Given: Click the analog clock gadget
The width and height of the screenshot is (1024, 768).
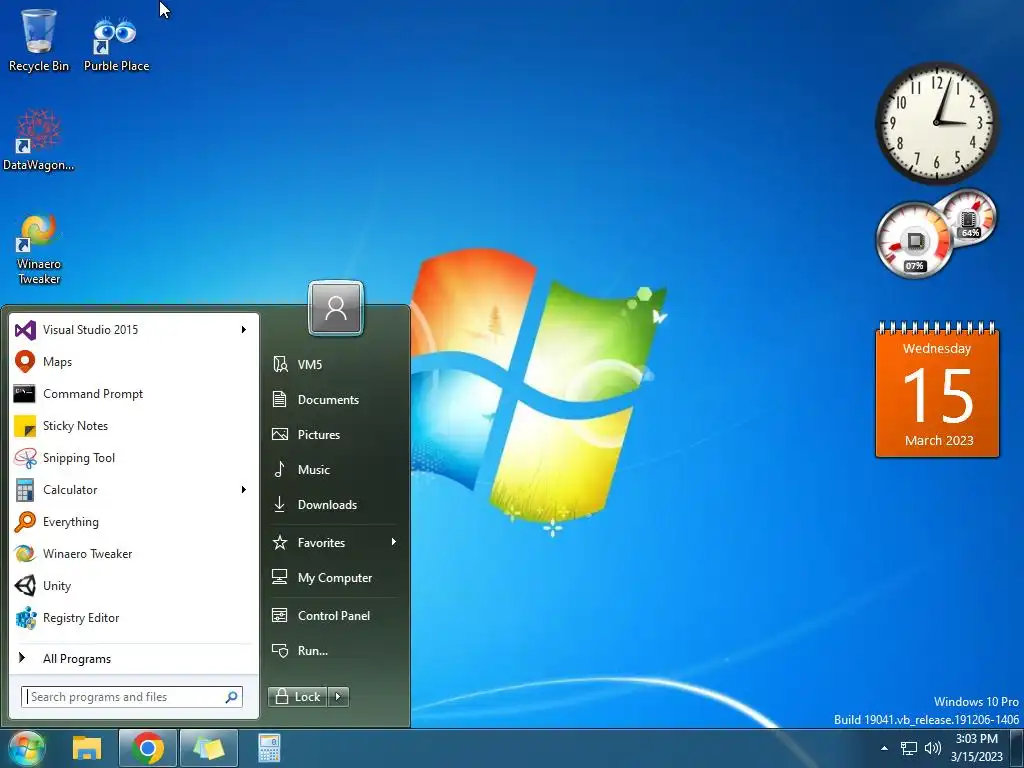Looking at the screenshot, I should click(x=936, y=123).
